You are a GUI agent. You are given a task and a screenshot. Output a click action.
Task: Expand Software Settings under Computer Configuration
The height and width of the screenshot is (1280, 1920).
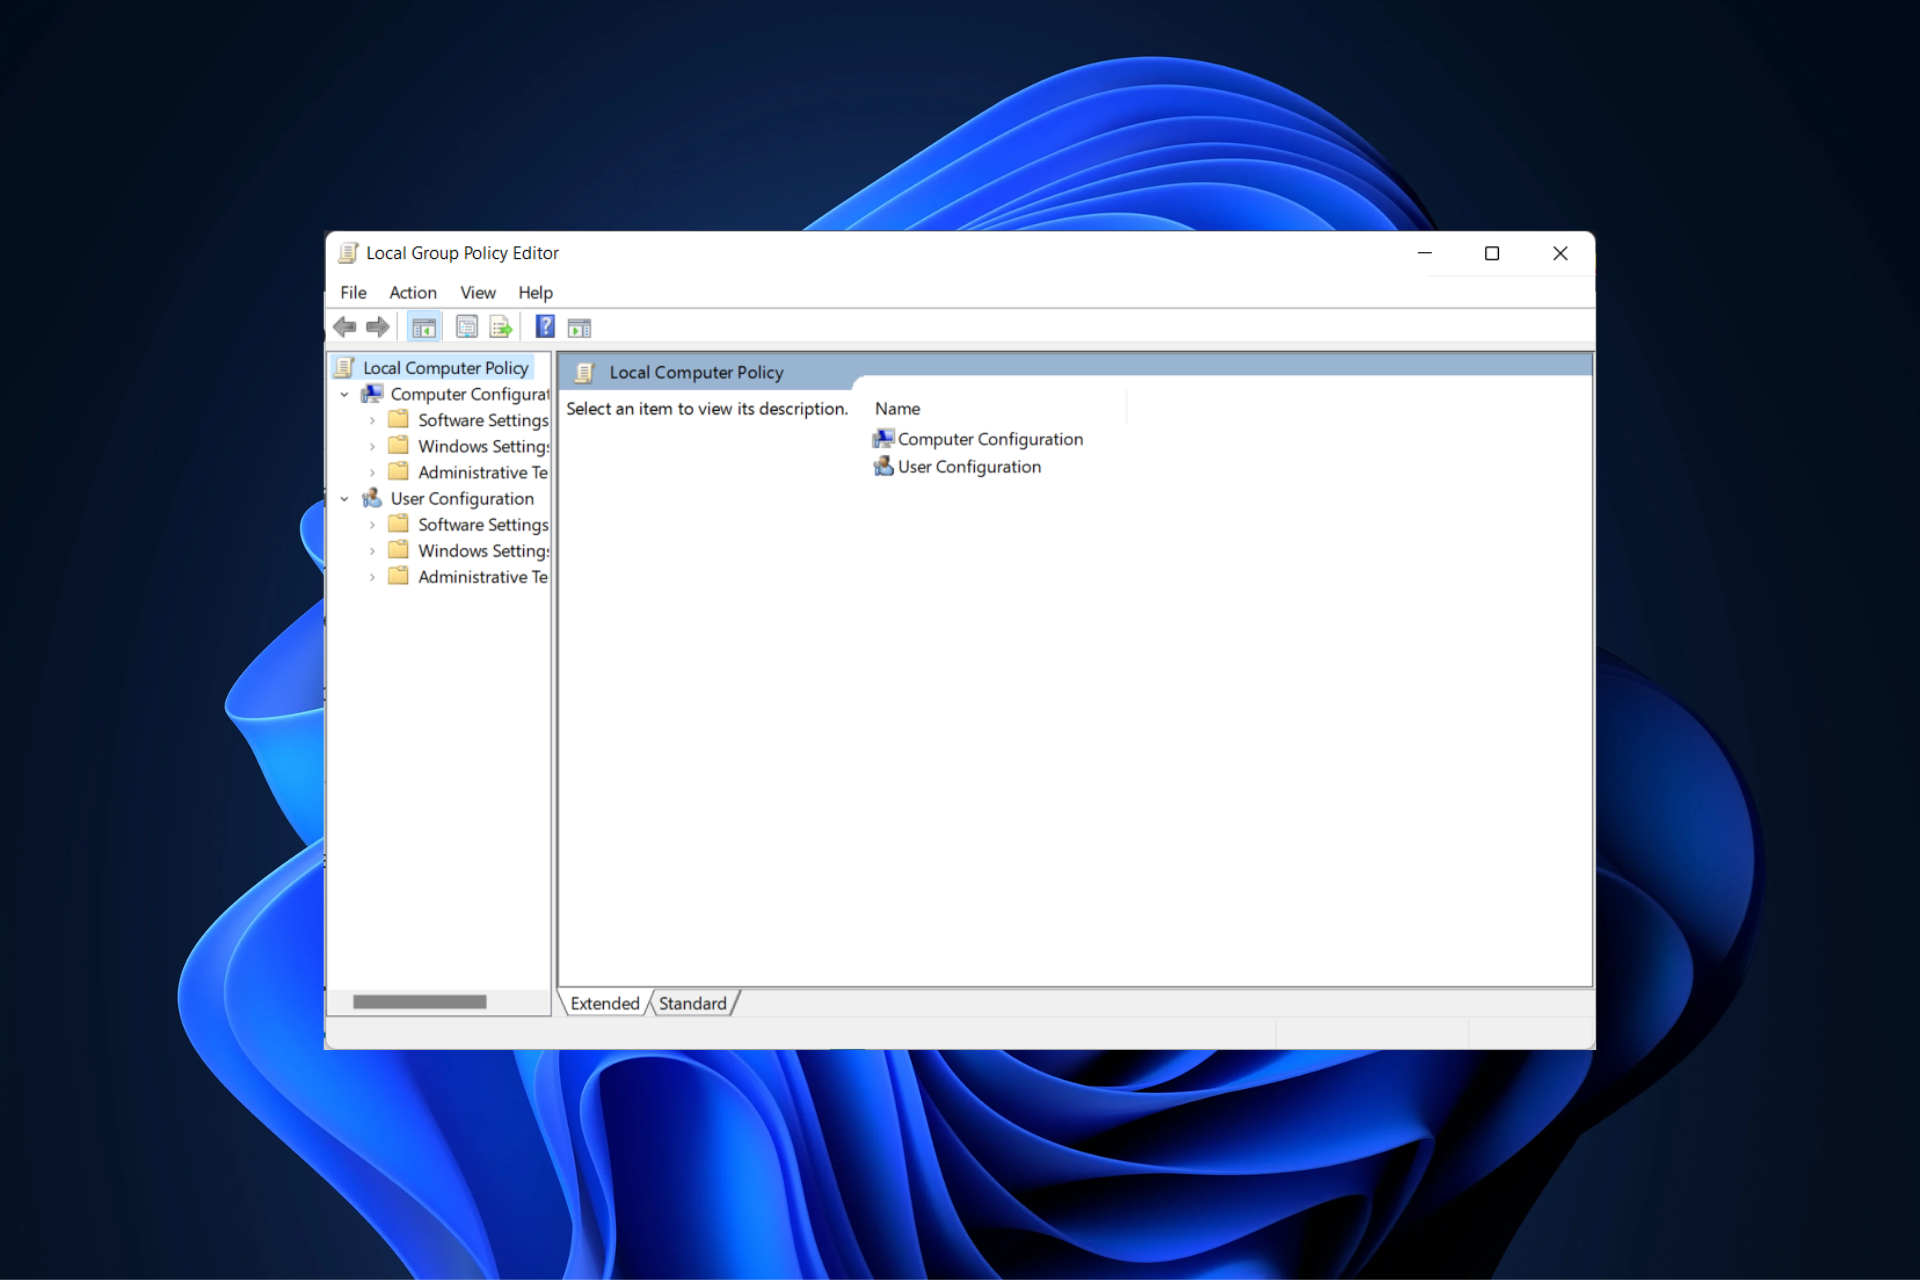coord(372,421)
